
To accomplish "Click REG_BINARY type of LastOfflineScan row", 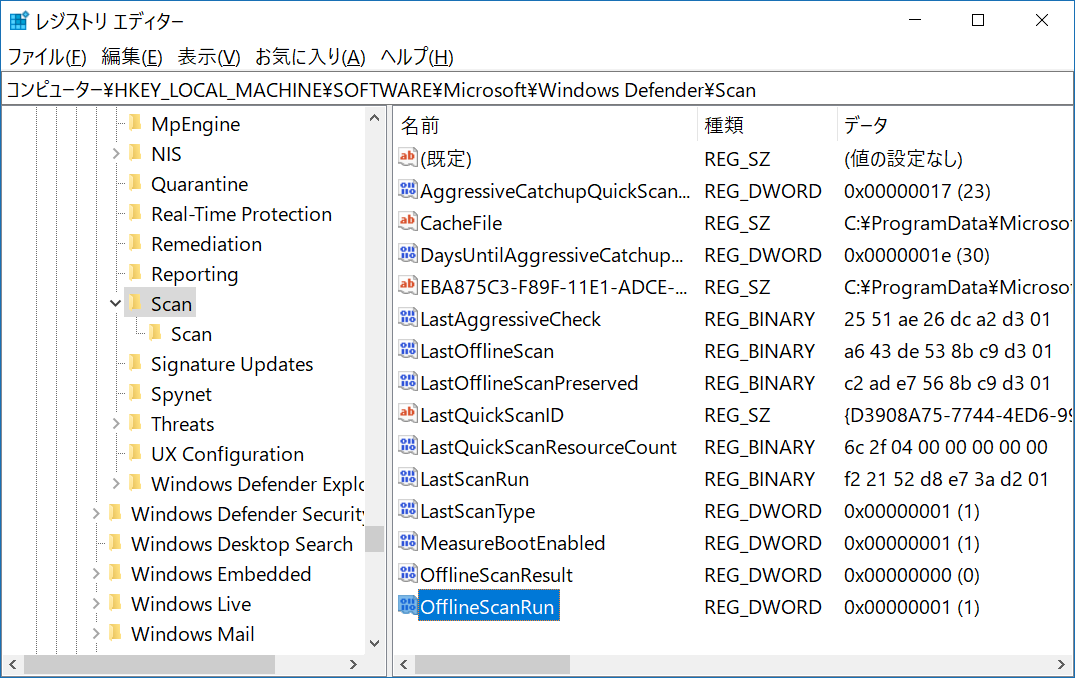I will (x=759, y=351).
